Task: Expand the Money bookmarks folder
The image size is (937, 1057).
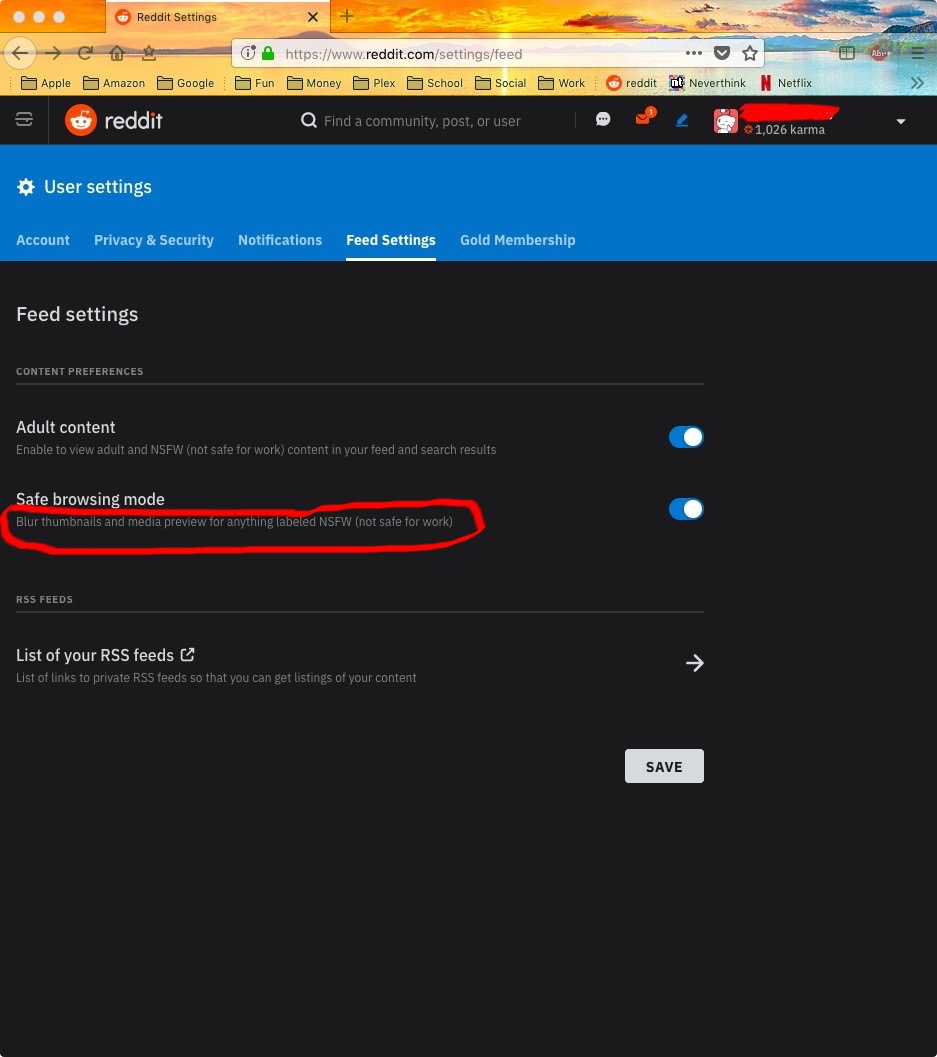Action: tap(314, 83)
